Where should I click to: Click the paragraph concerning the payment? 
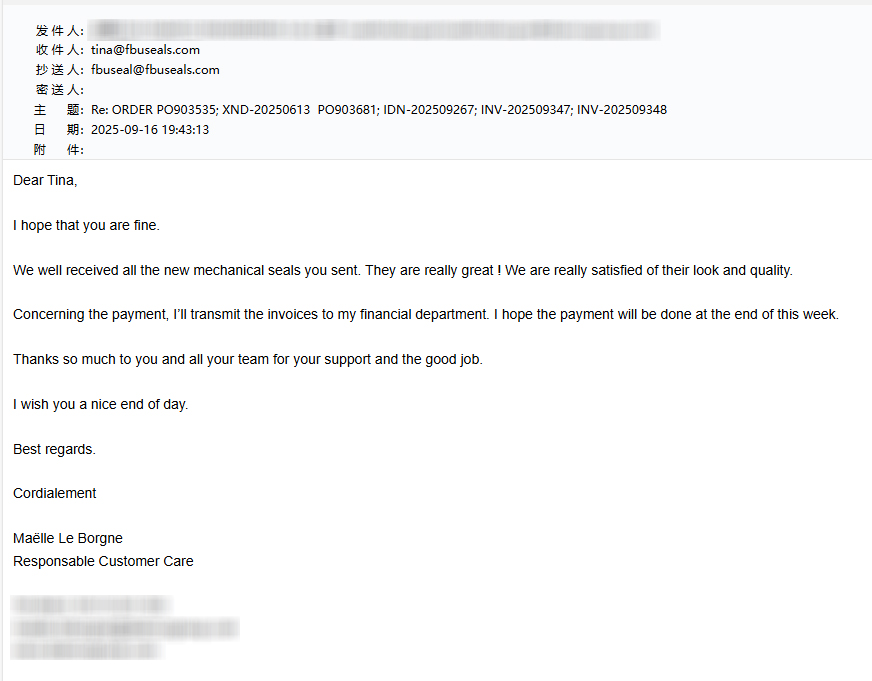[425, 315]
